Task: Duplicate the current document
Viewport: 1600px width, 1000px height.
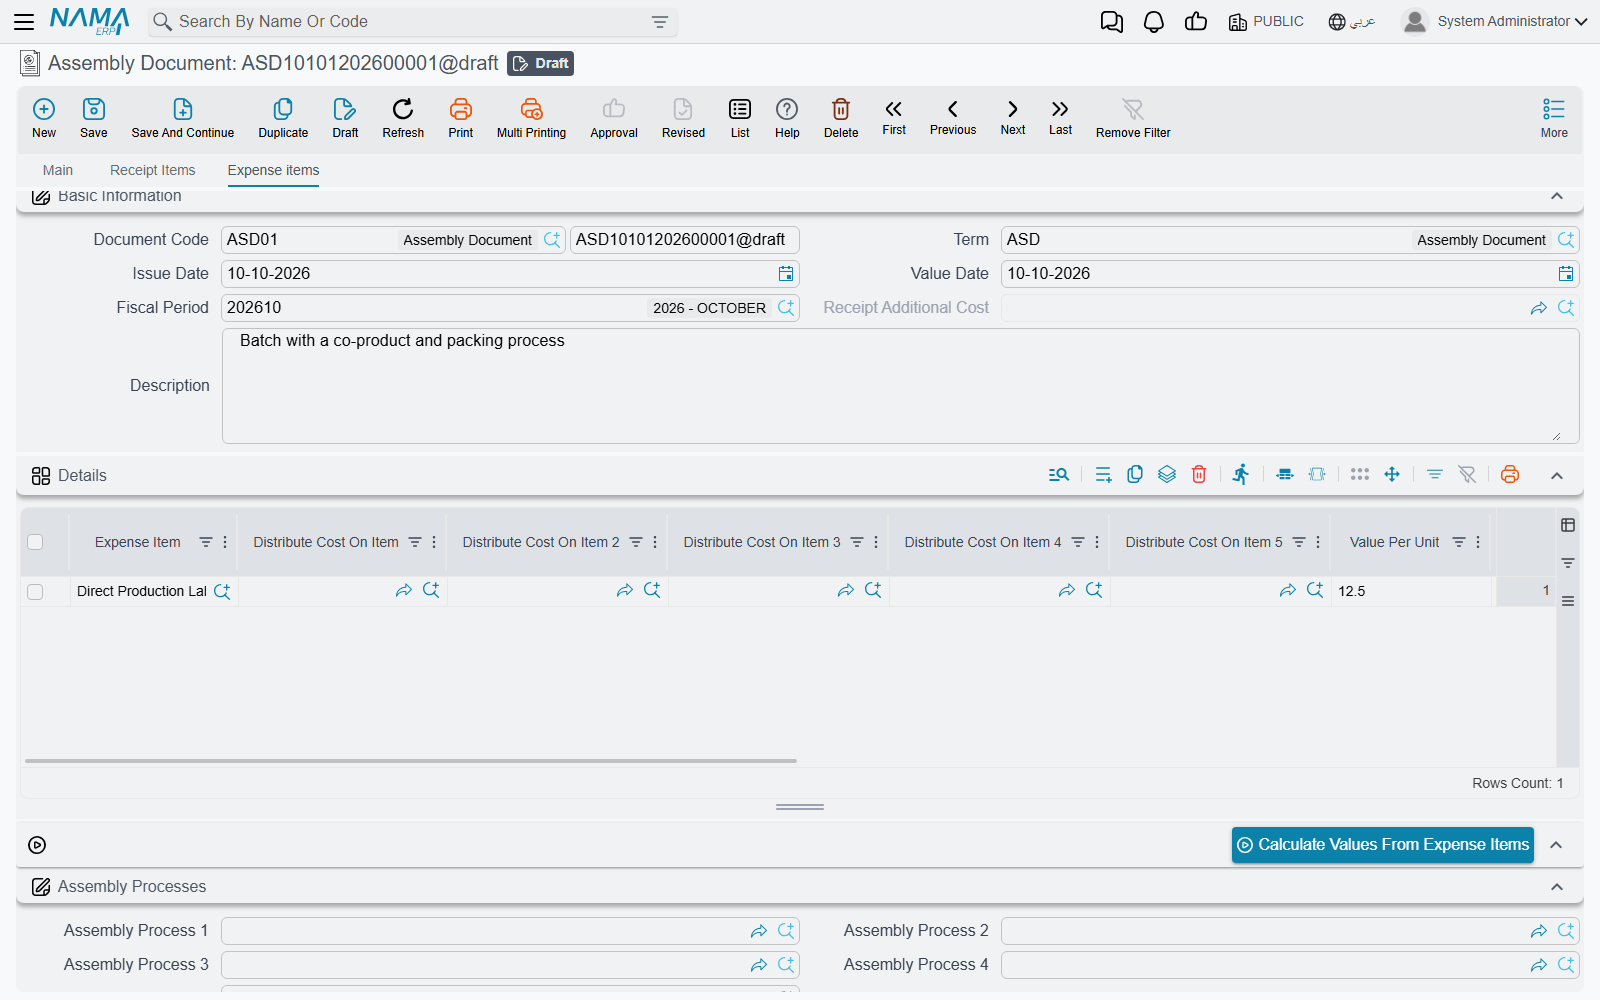Action: click(283, 118)
